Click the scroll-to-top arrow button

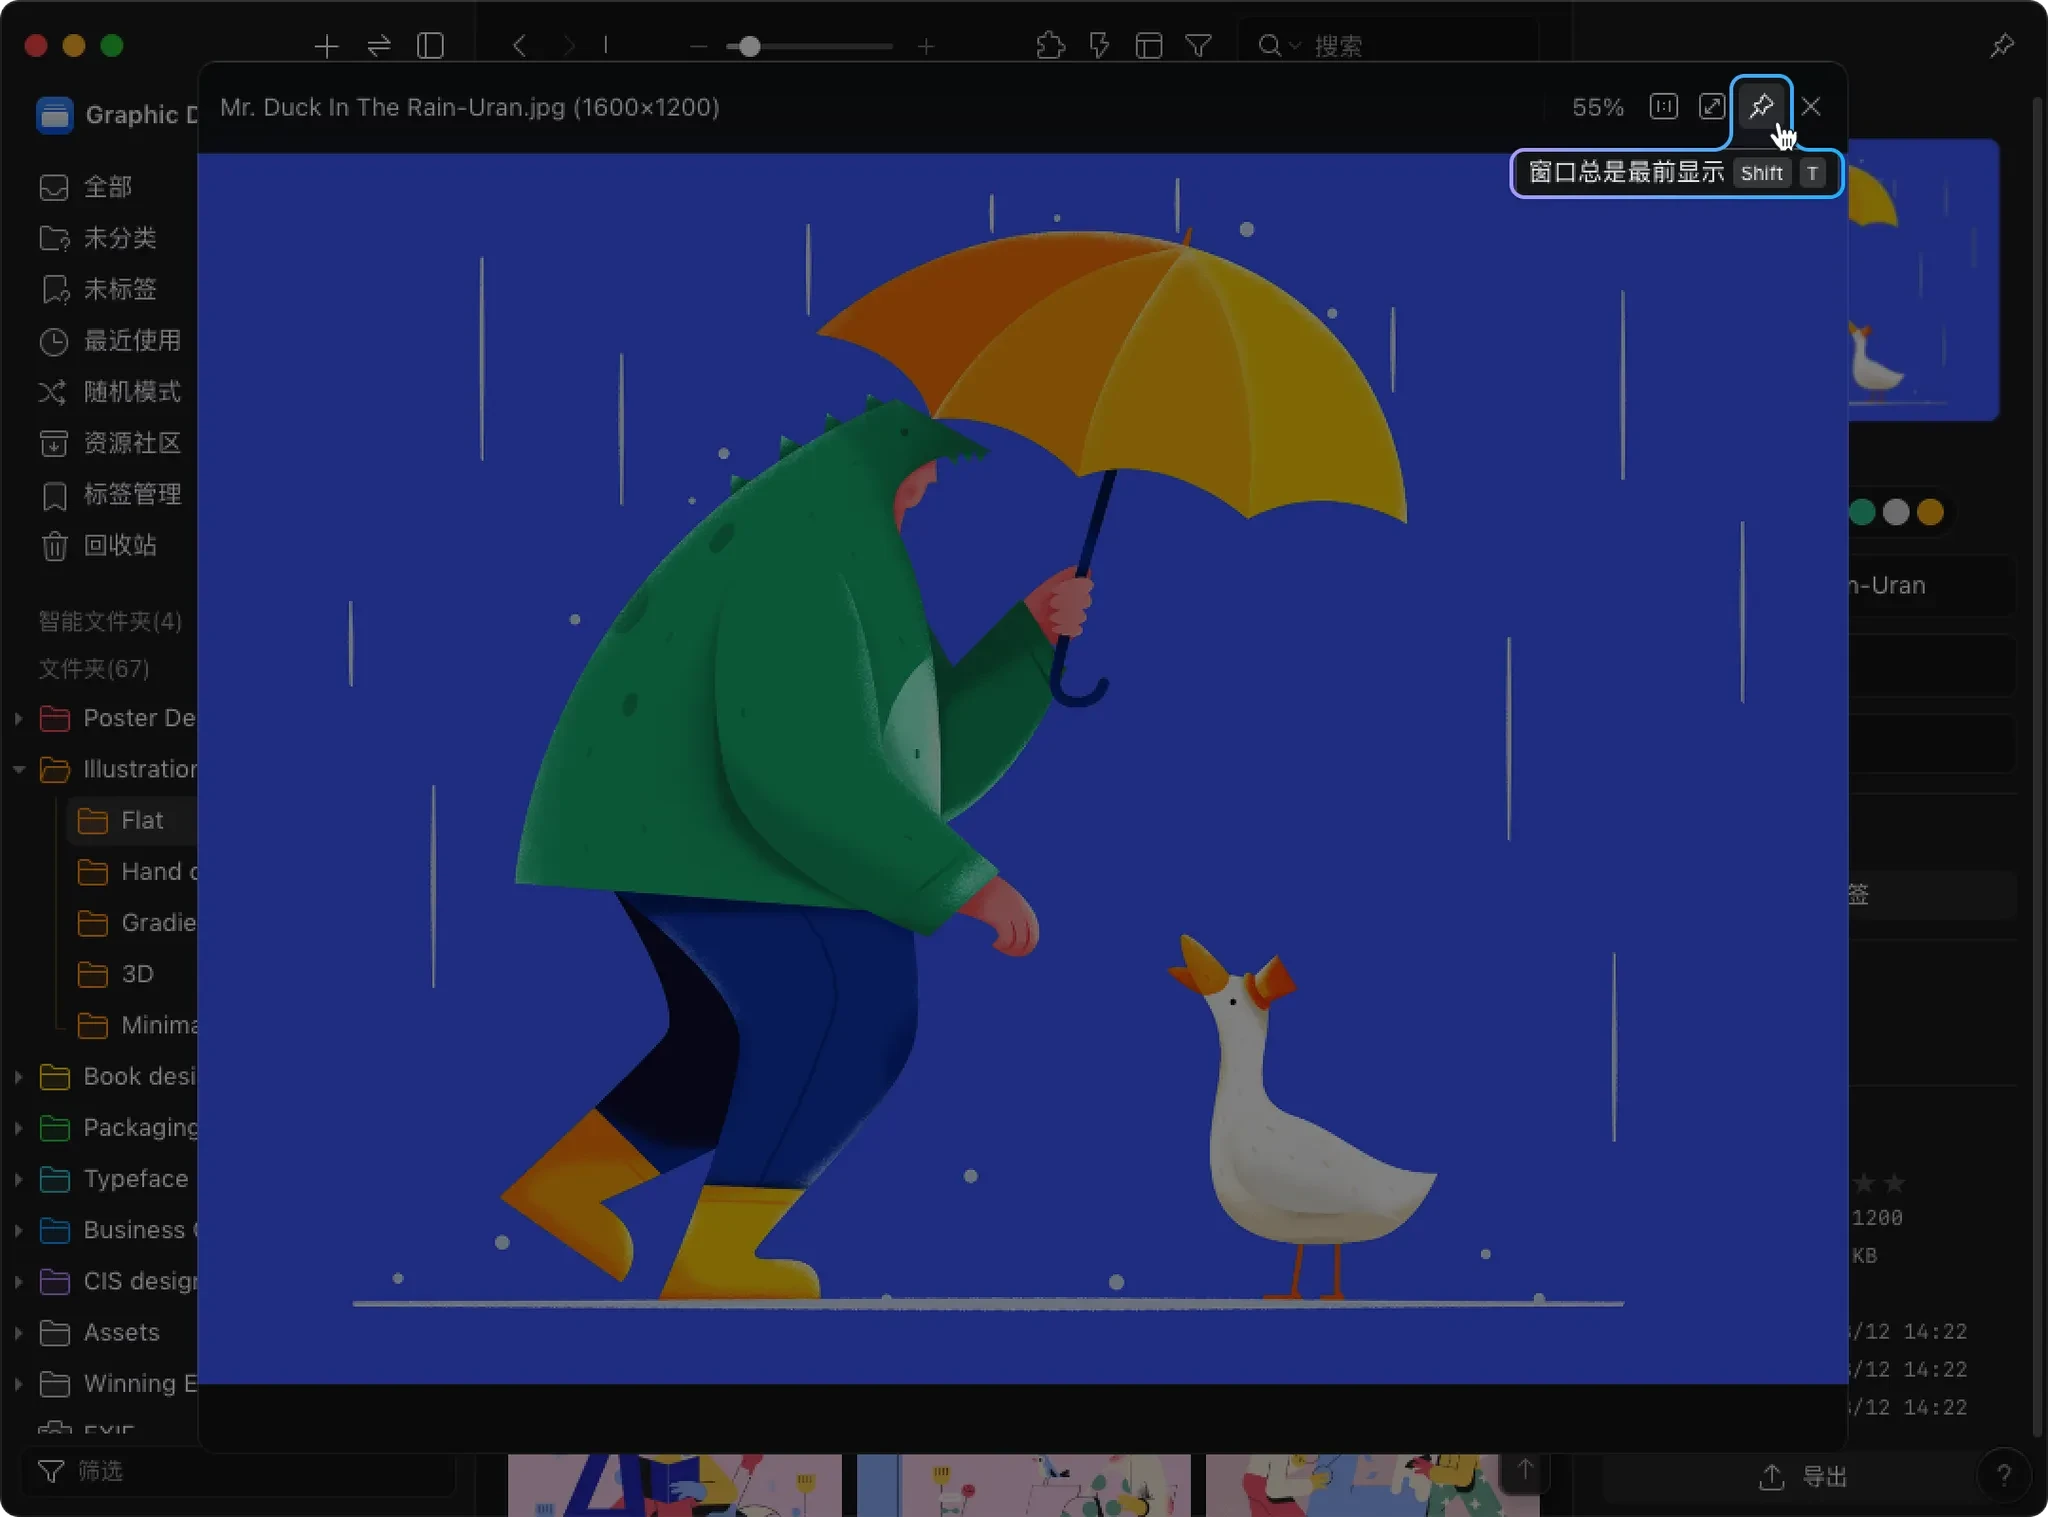click(x=1524, y=1470)
